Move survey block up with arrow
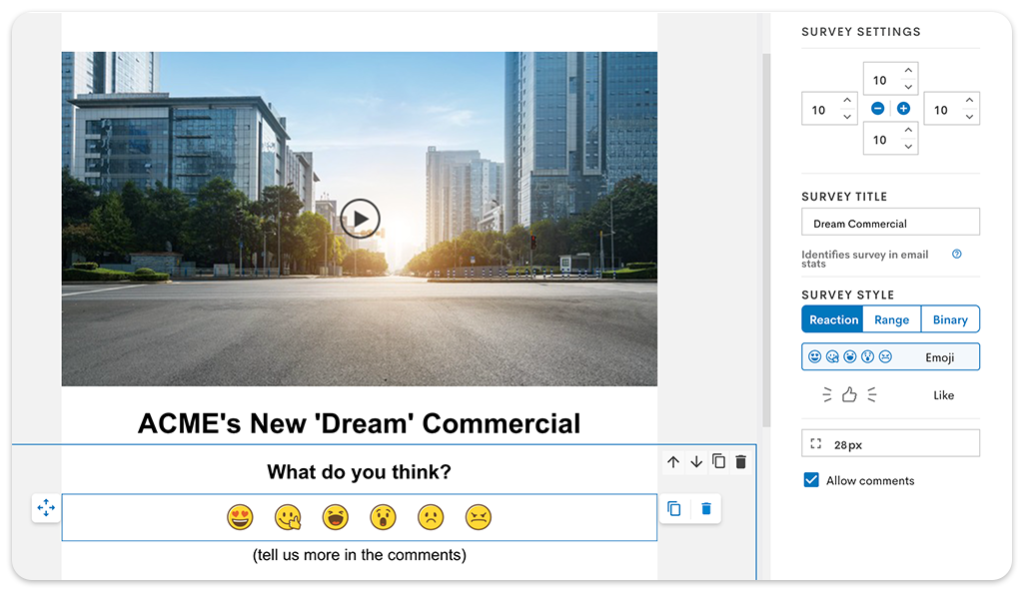 click(x=673, y=462)
